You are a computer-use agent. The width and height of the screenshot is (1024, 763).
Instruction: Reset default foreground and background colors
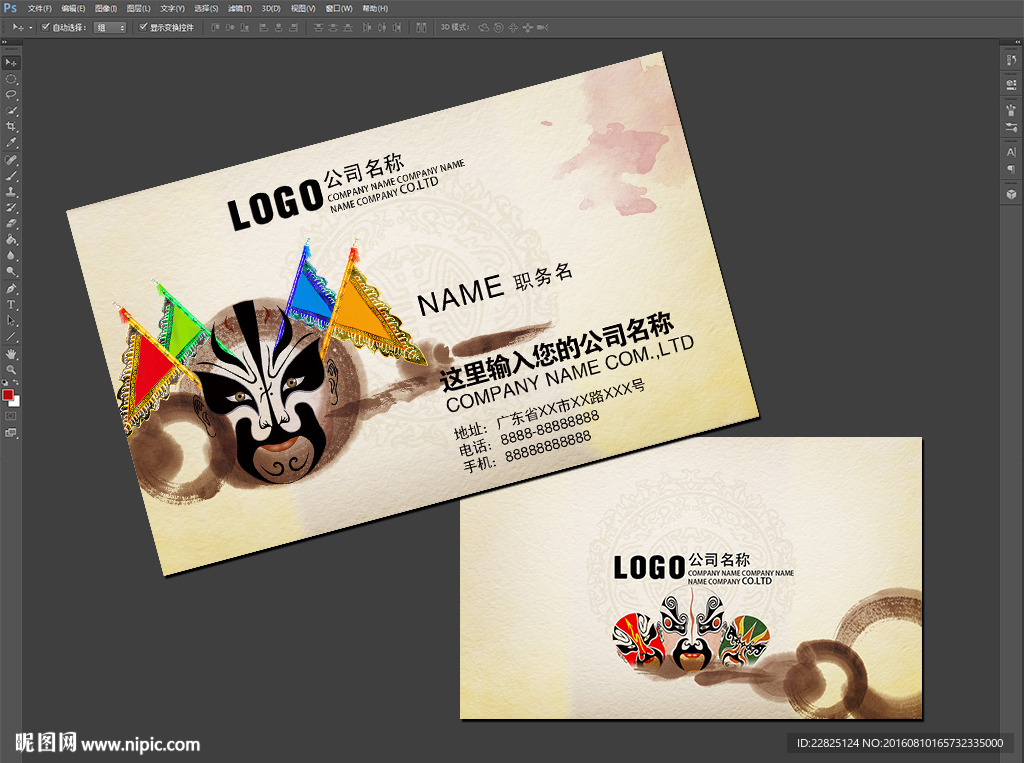click(x=5, y=383)
